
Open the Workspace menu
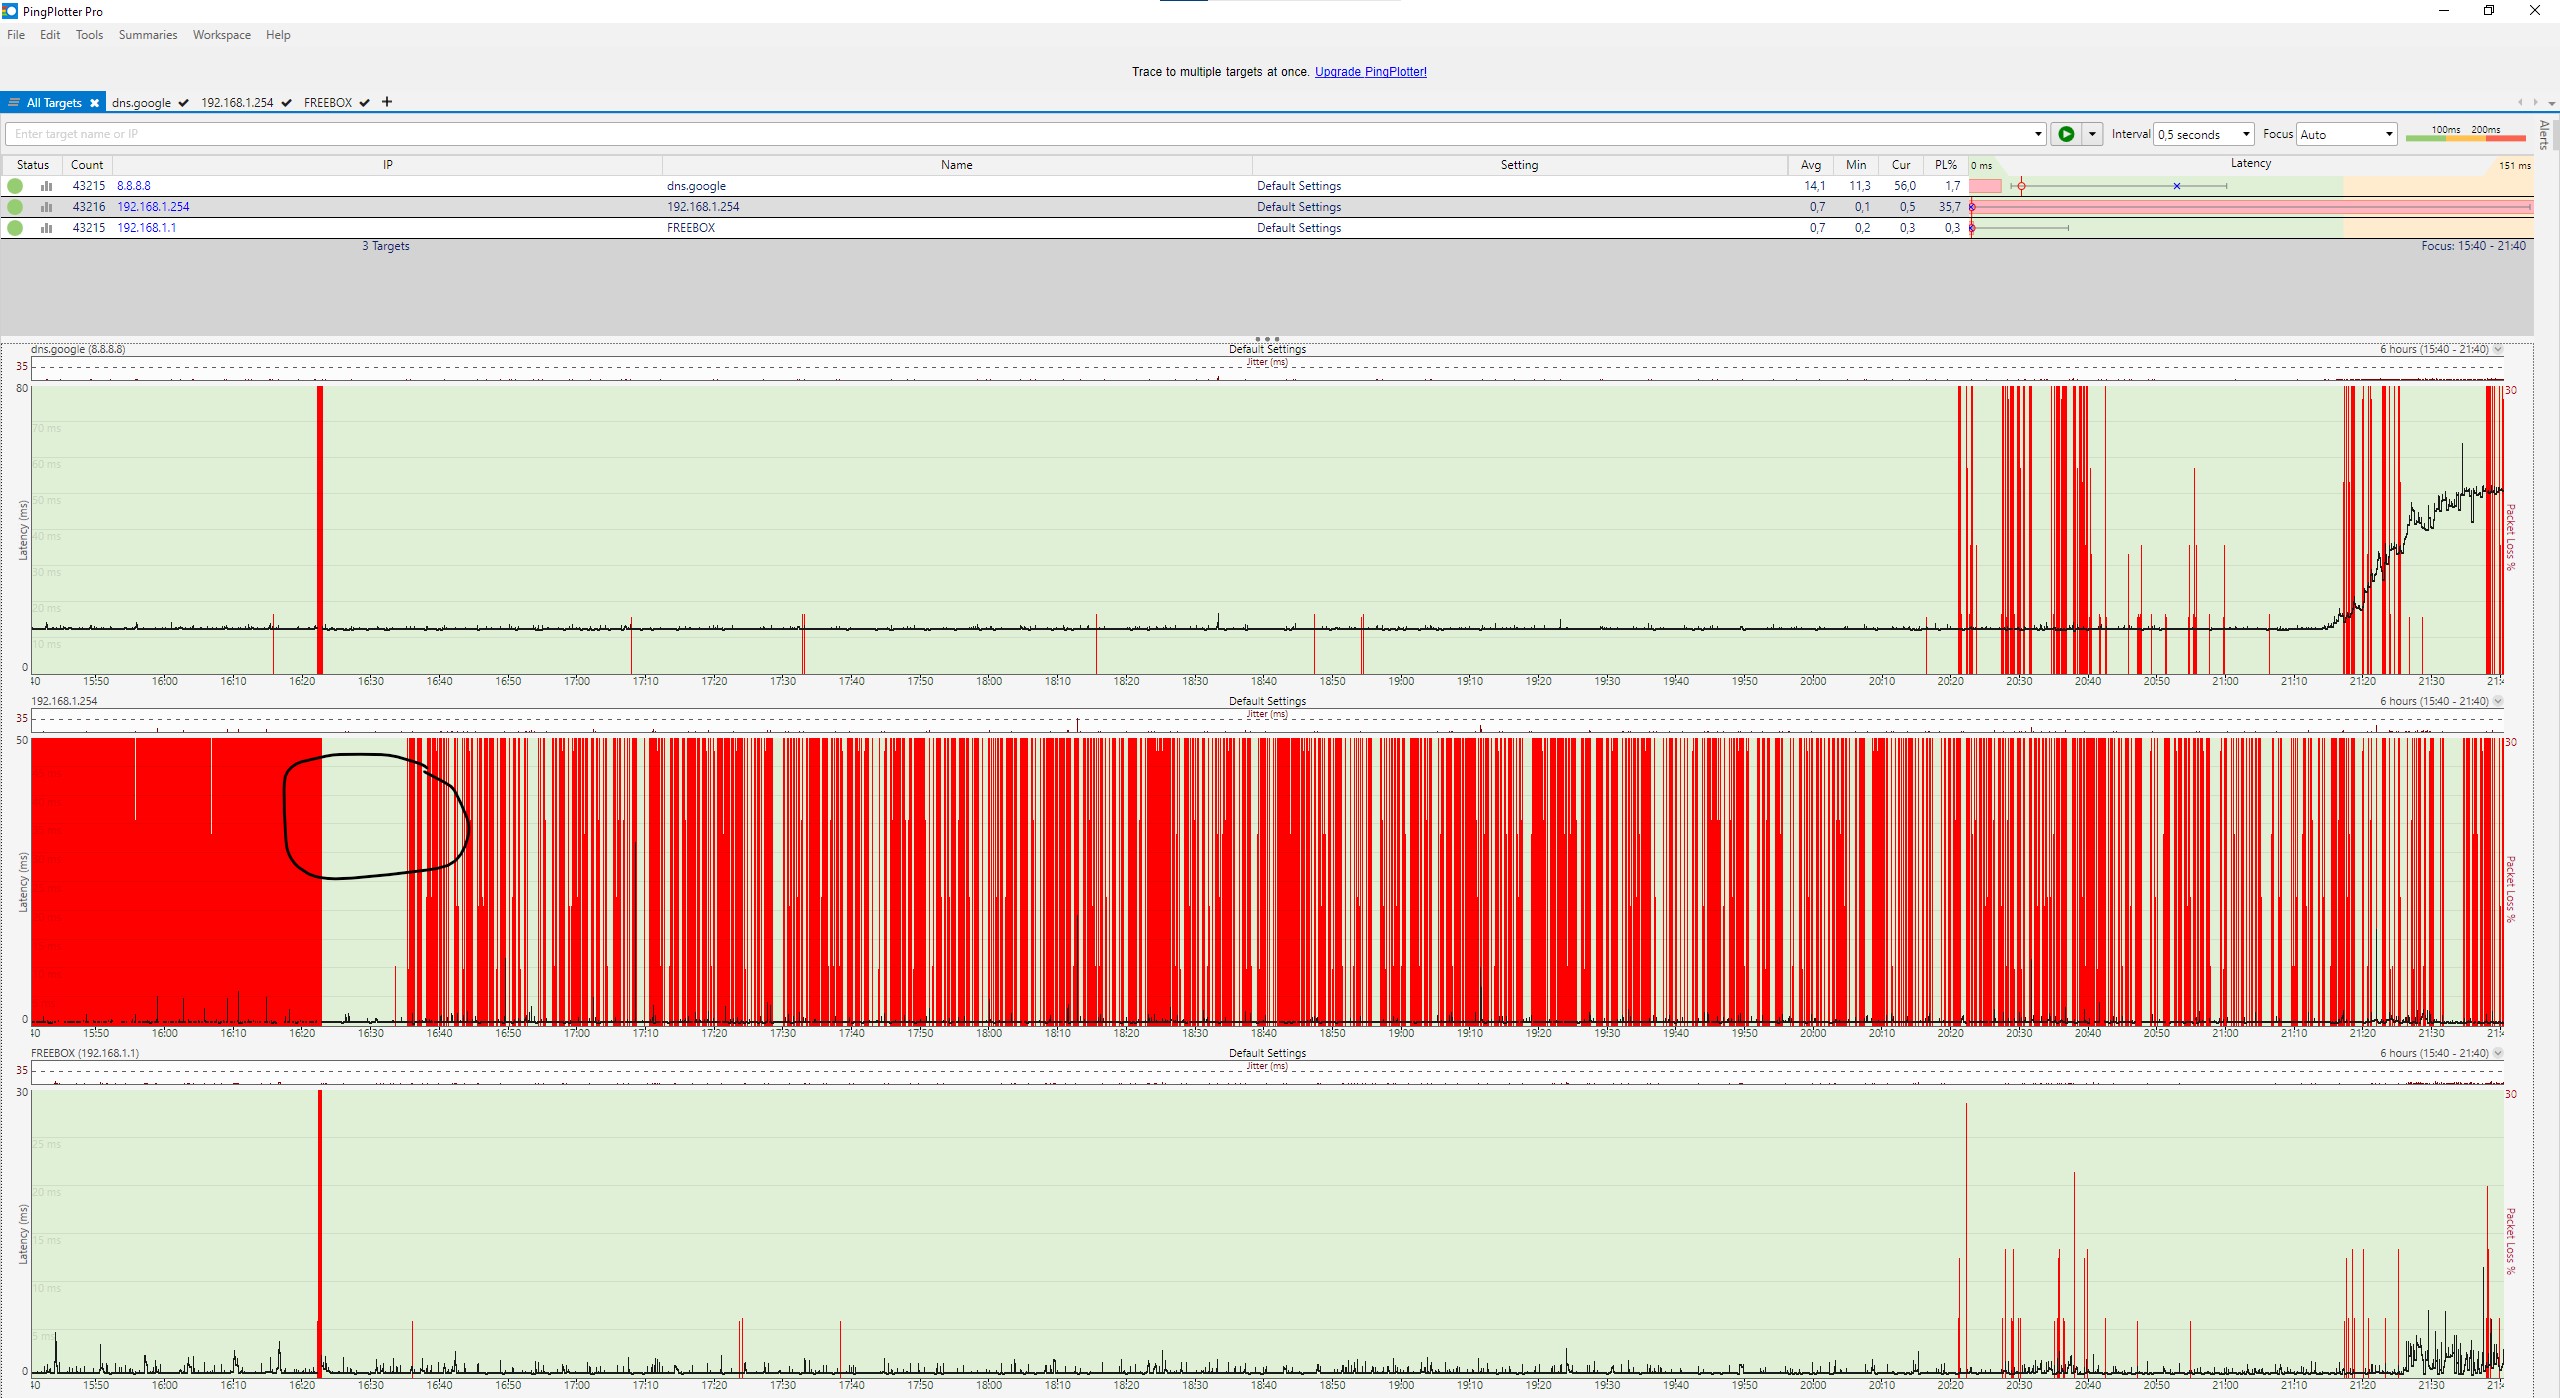(222, 35)
